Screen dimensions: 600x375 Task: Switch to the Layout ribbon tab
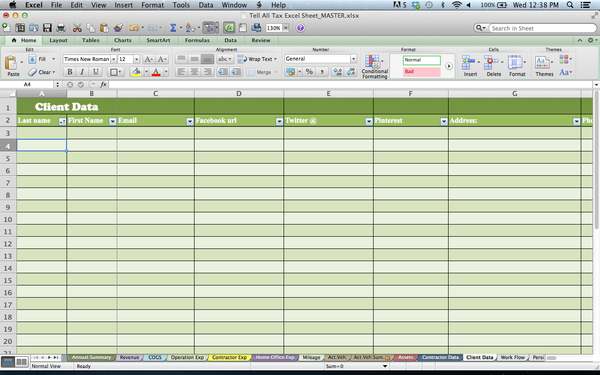58,40
